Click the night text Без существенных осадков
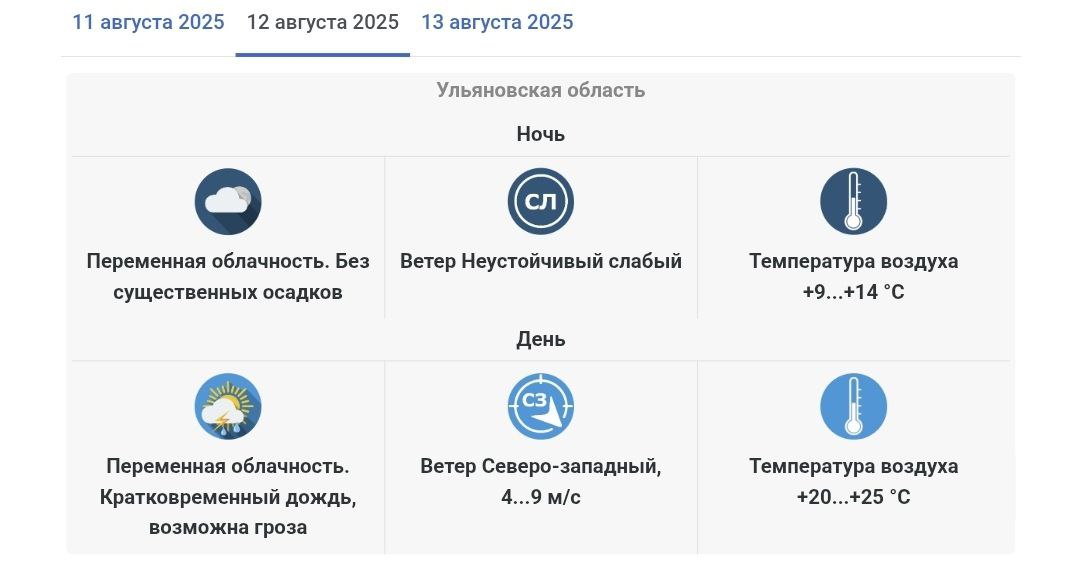This screenshot has height=566, width=1079. coord(242,276)
